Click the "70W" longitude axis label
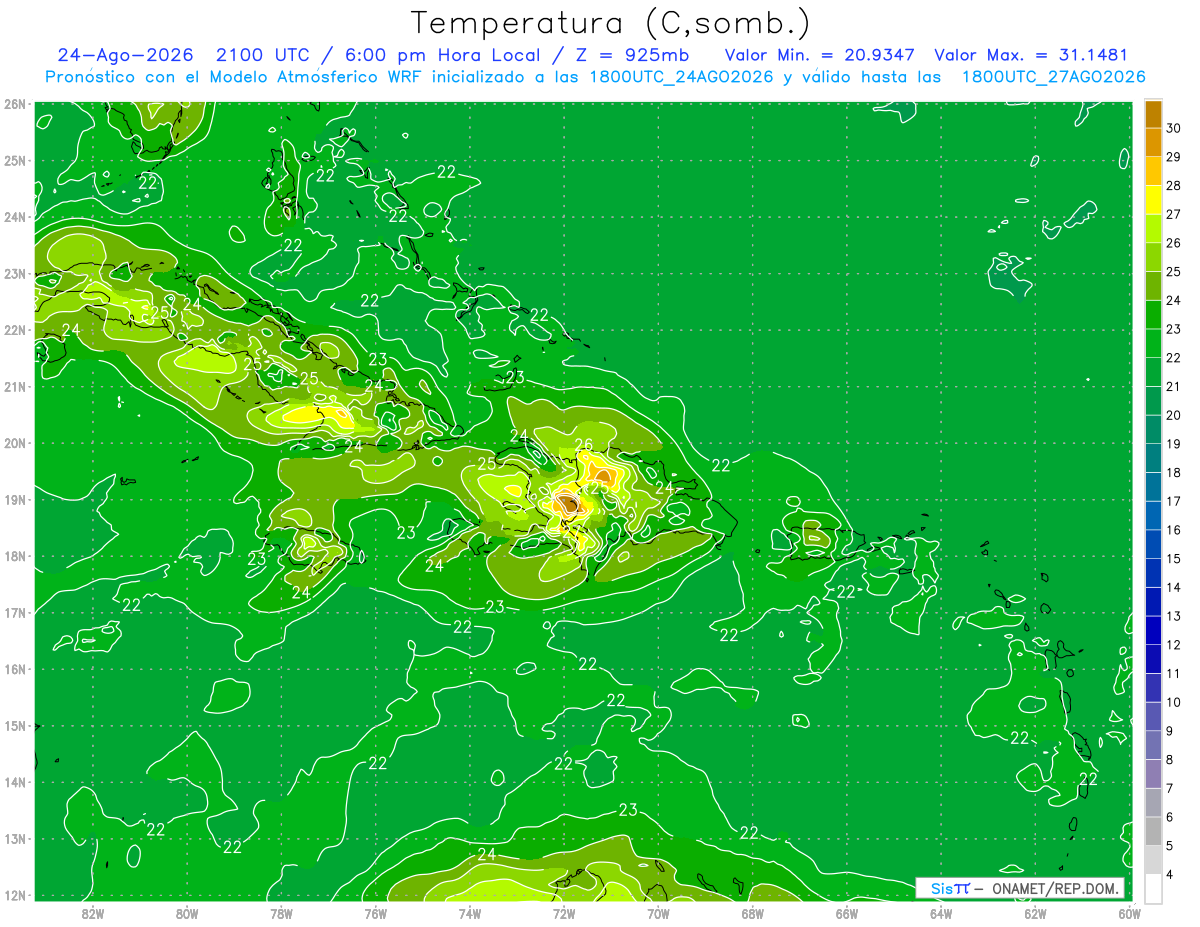Image resolution: width=1200 pixels, height=927 pixels. [x=658, y=912]
